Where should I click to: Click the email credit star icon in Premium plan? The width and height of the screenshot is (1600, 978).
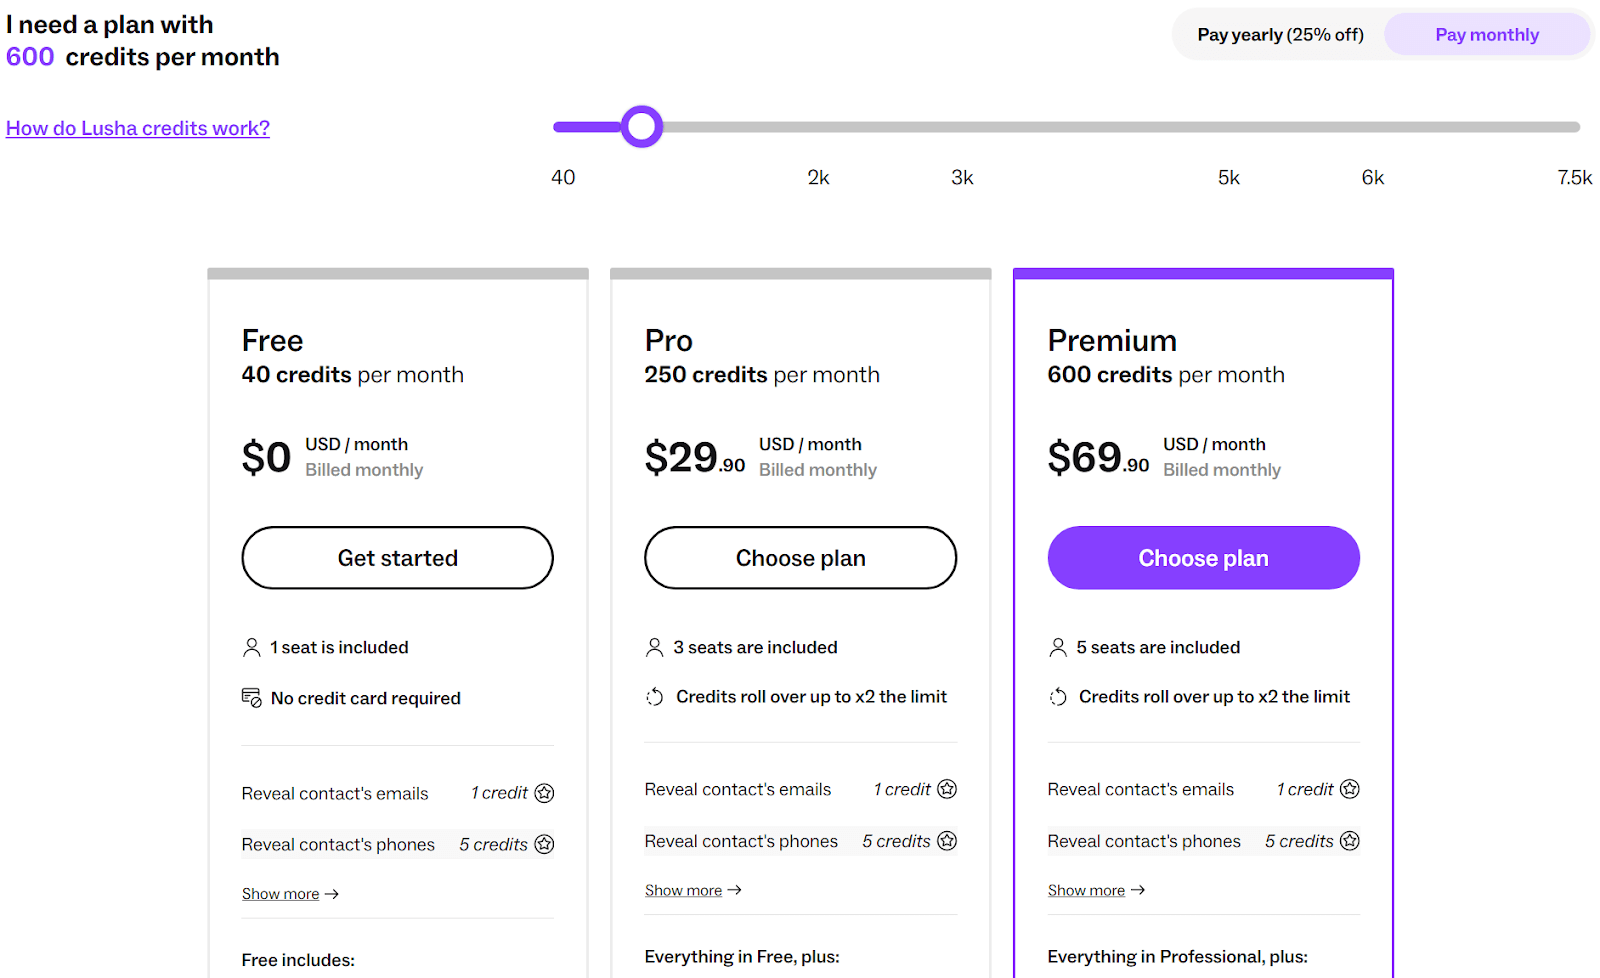(x=1351, y=789)
